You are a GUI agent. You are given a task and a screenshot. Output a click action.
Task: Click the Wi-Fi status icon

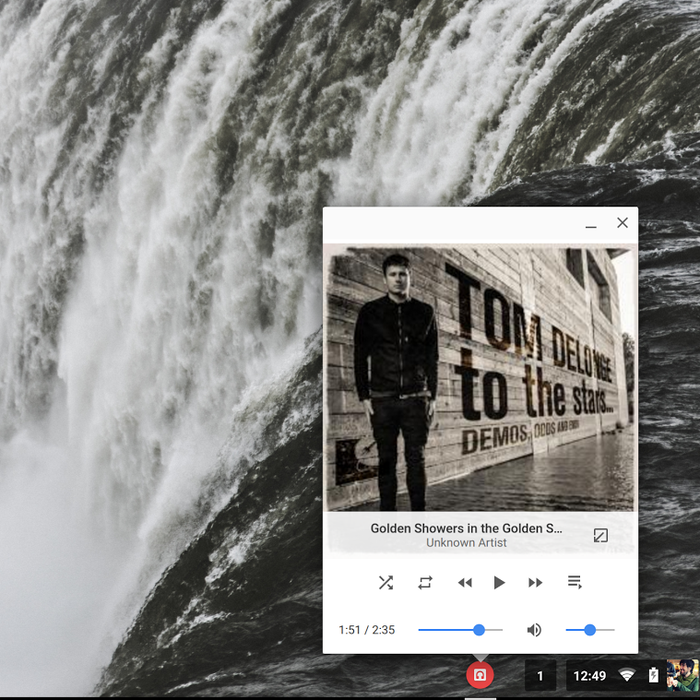point(627,676)
